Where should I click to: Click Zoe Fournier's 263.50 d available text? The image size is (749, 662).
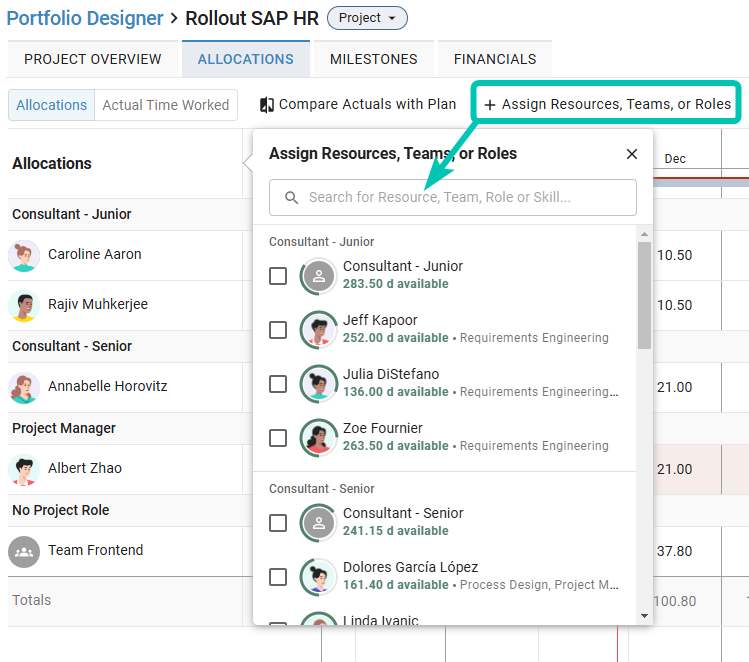click(x=396, y=446)
